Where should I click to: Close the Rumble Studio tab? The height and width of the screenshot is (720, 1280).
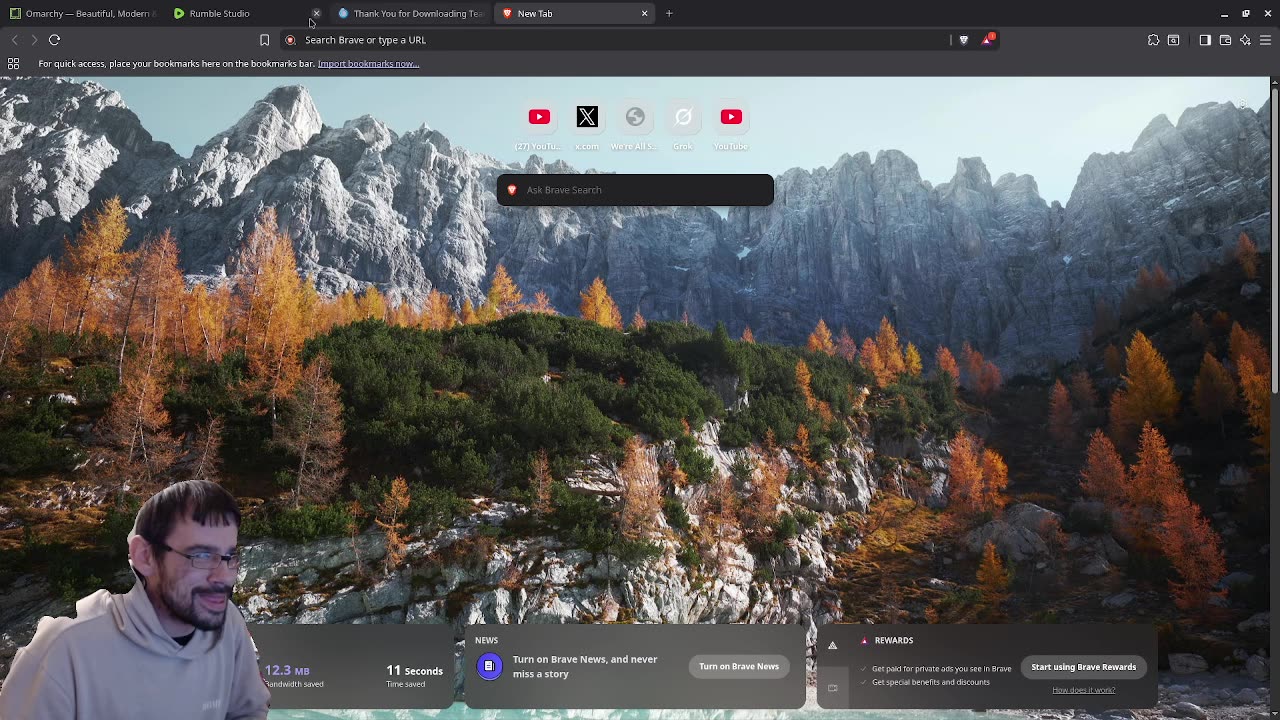(x=316, y=13)
